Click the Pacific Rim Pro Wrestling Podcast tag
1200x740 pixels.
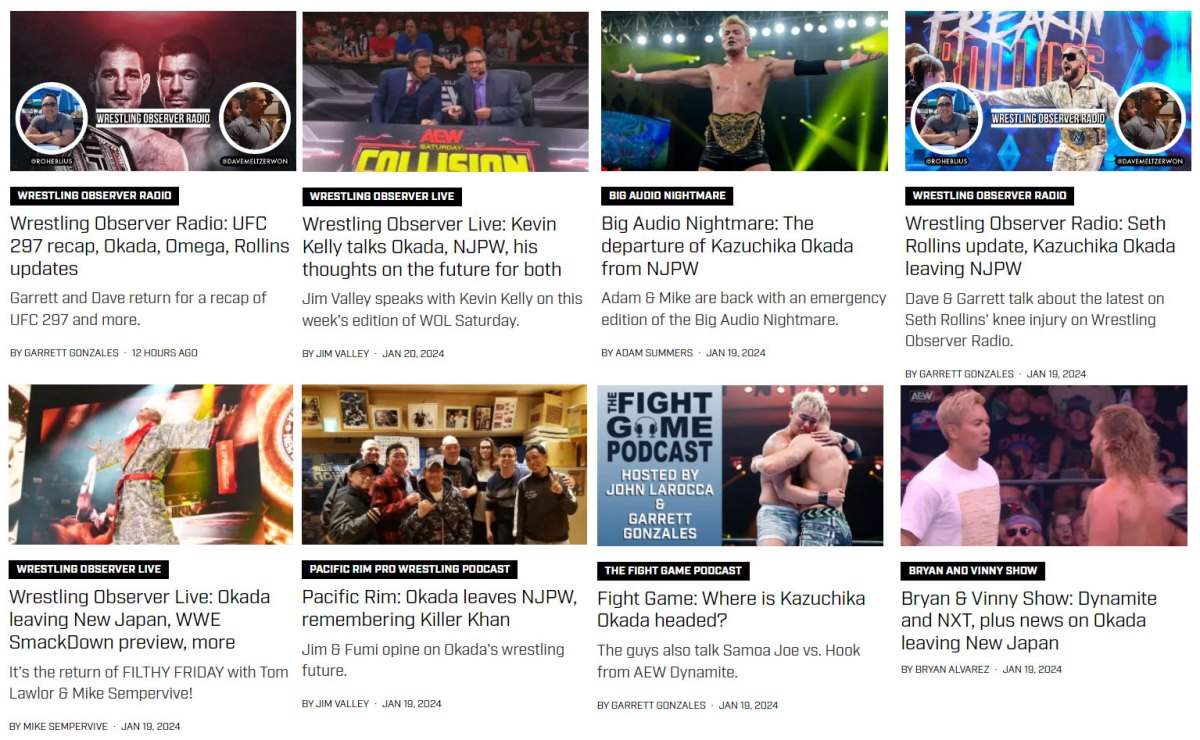click(x=410, y=569)
